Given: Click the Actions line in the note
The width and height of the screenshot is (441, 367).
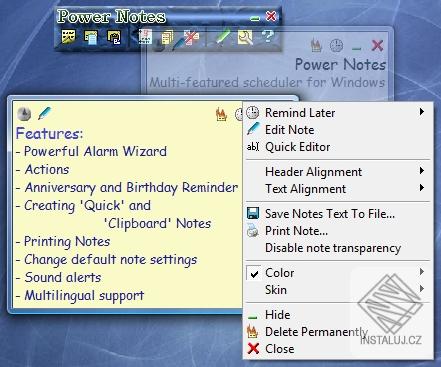Looking at the screenshot, I should (43, 170).
